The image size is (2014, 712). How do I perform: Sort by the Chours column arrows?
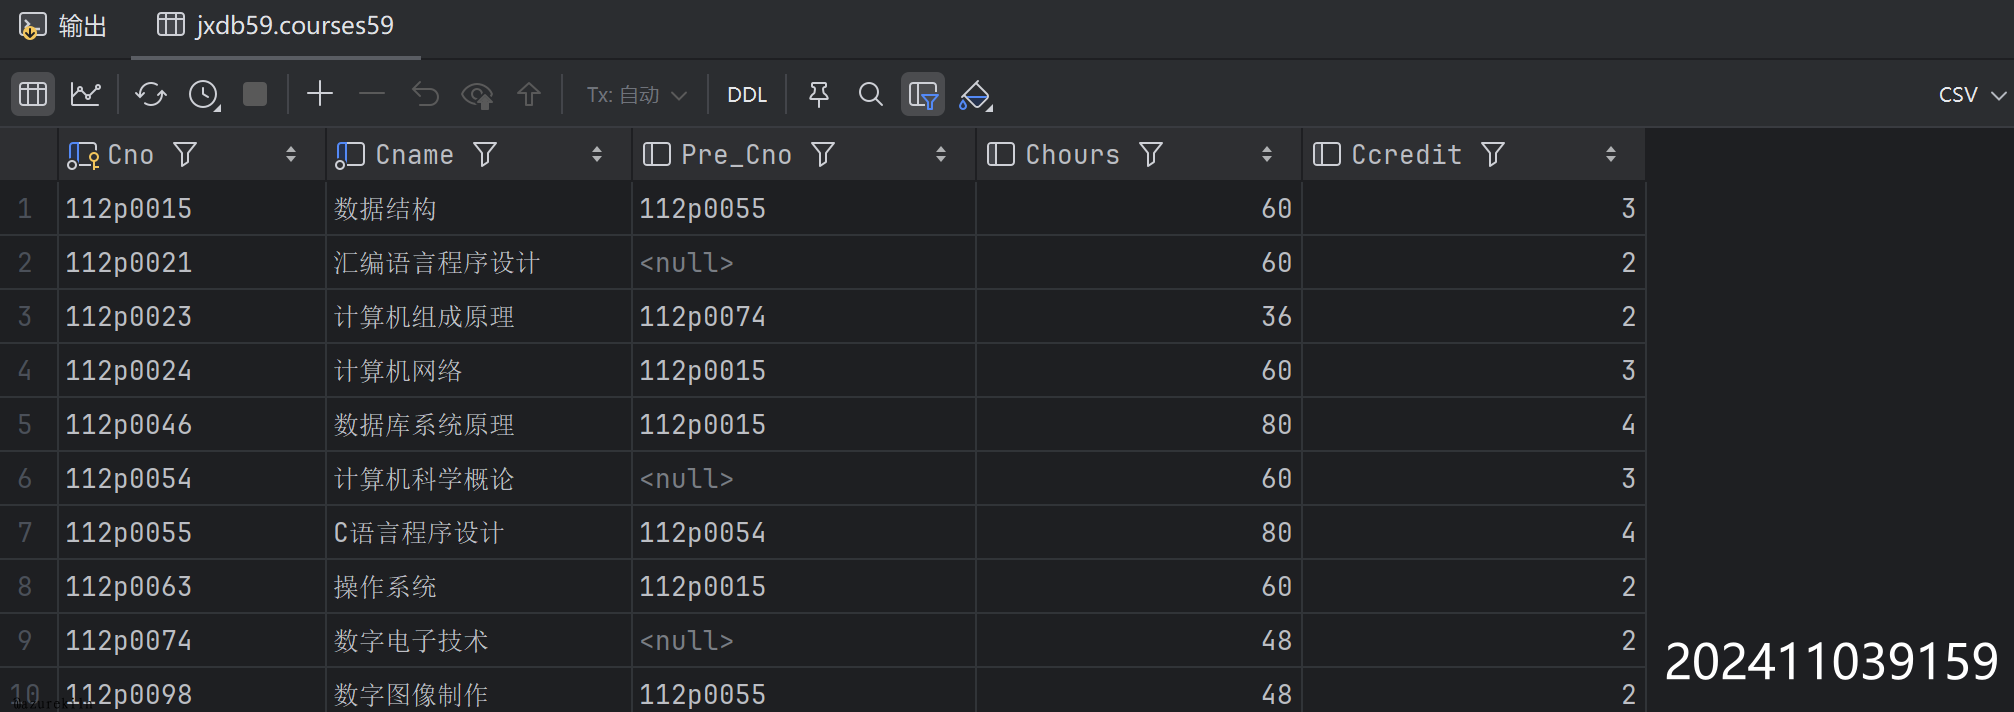point(1266,154)
